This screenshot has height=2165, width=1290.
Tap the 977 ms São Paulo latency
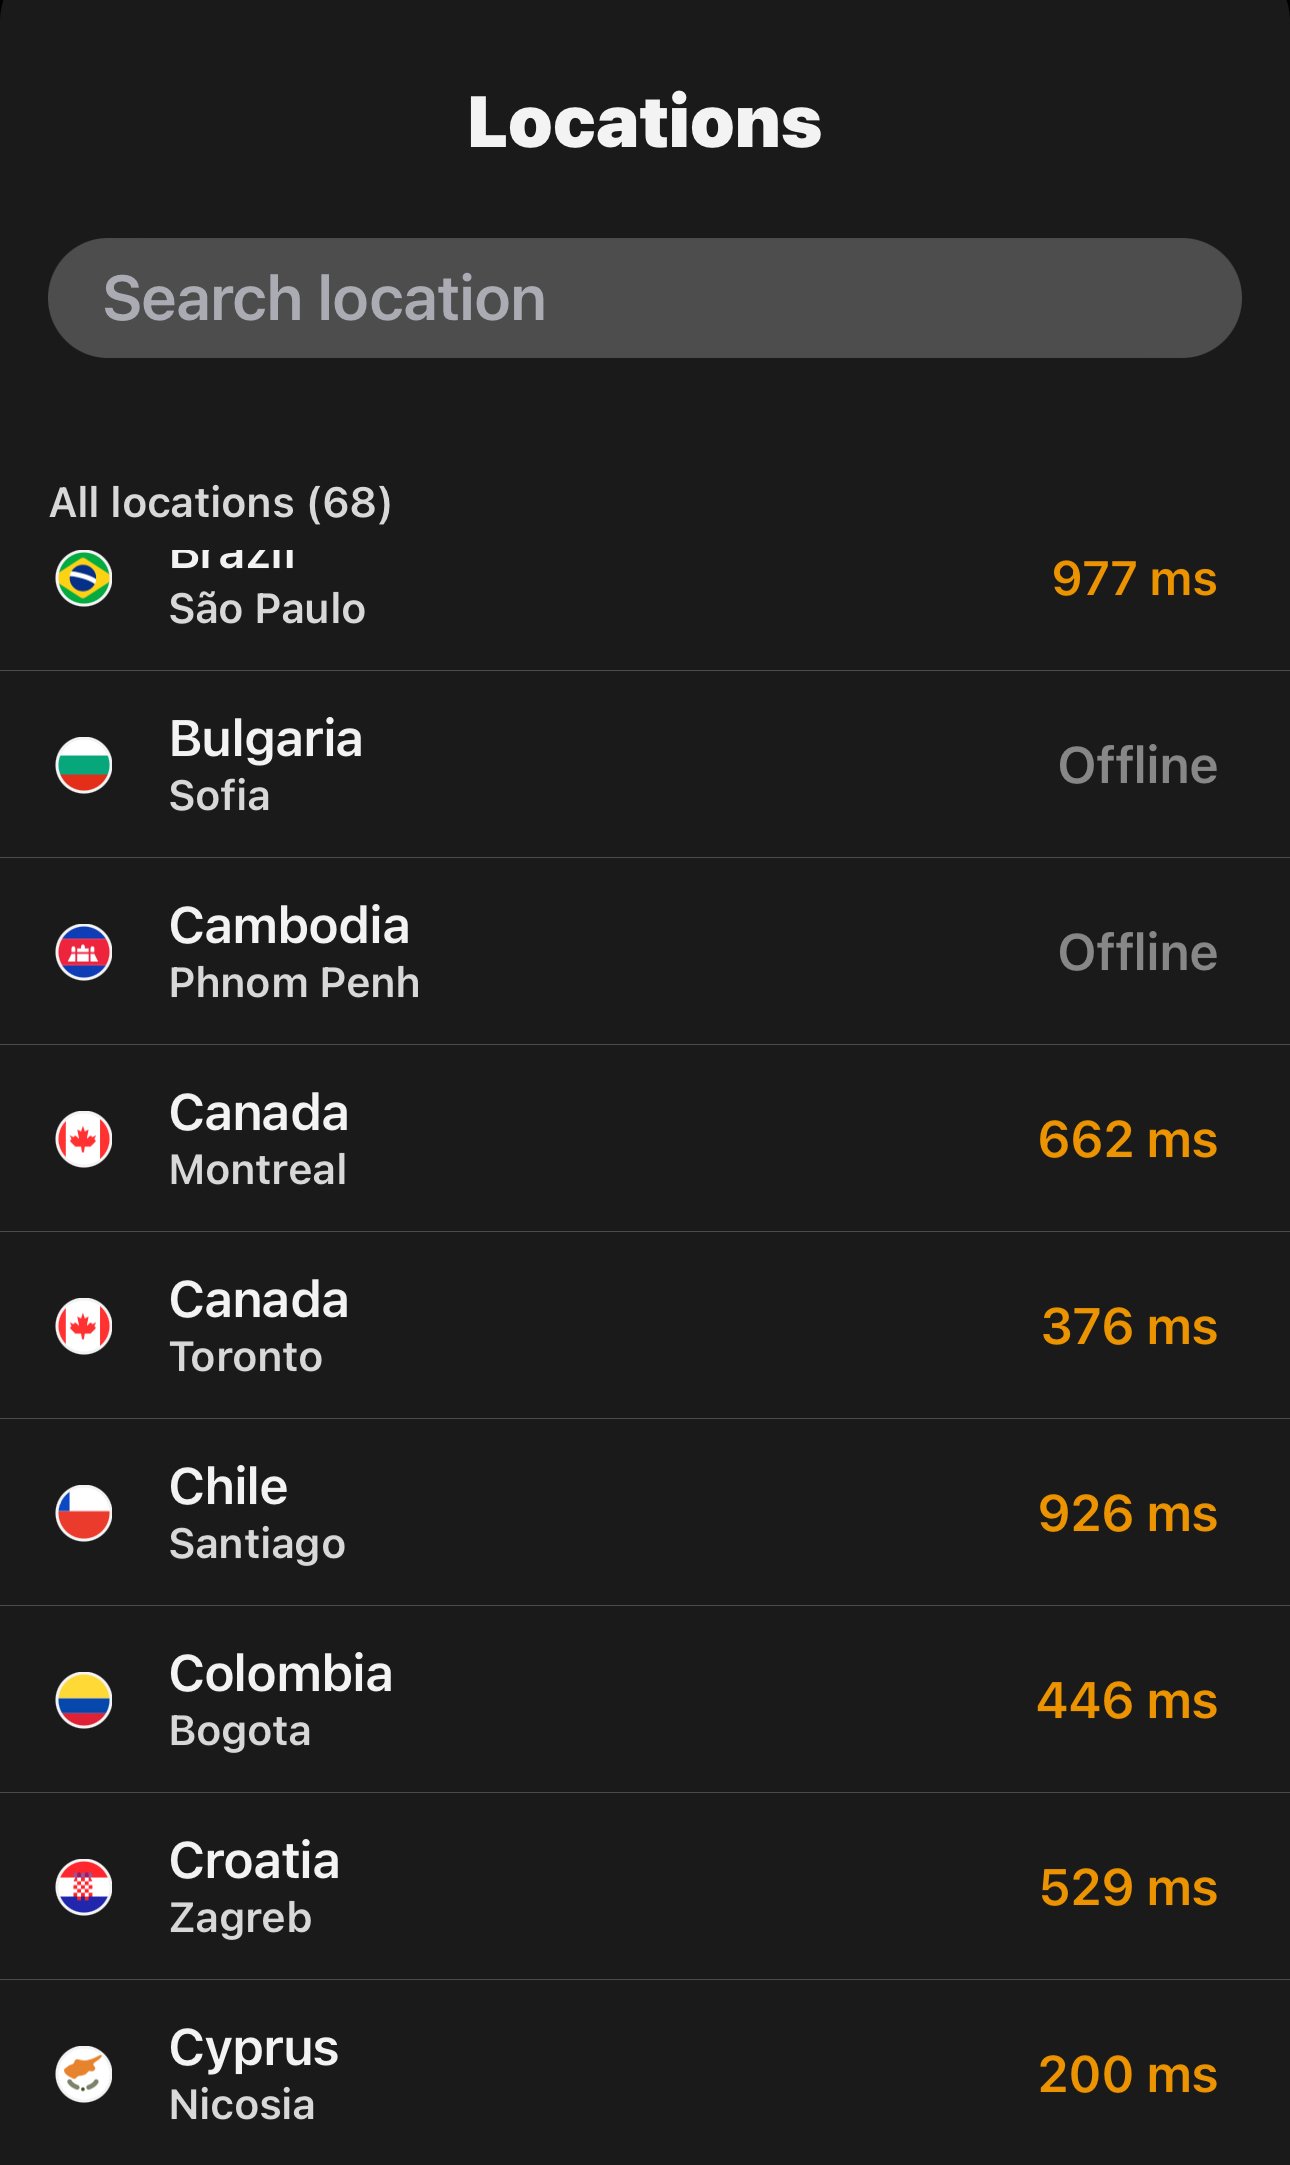coord(1134,579)
